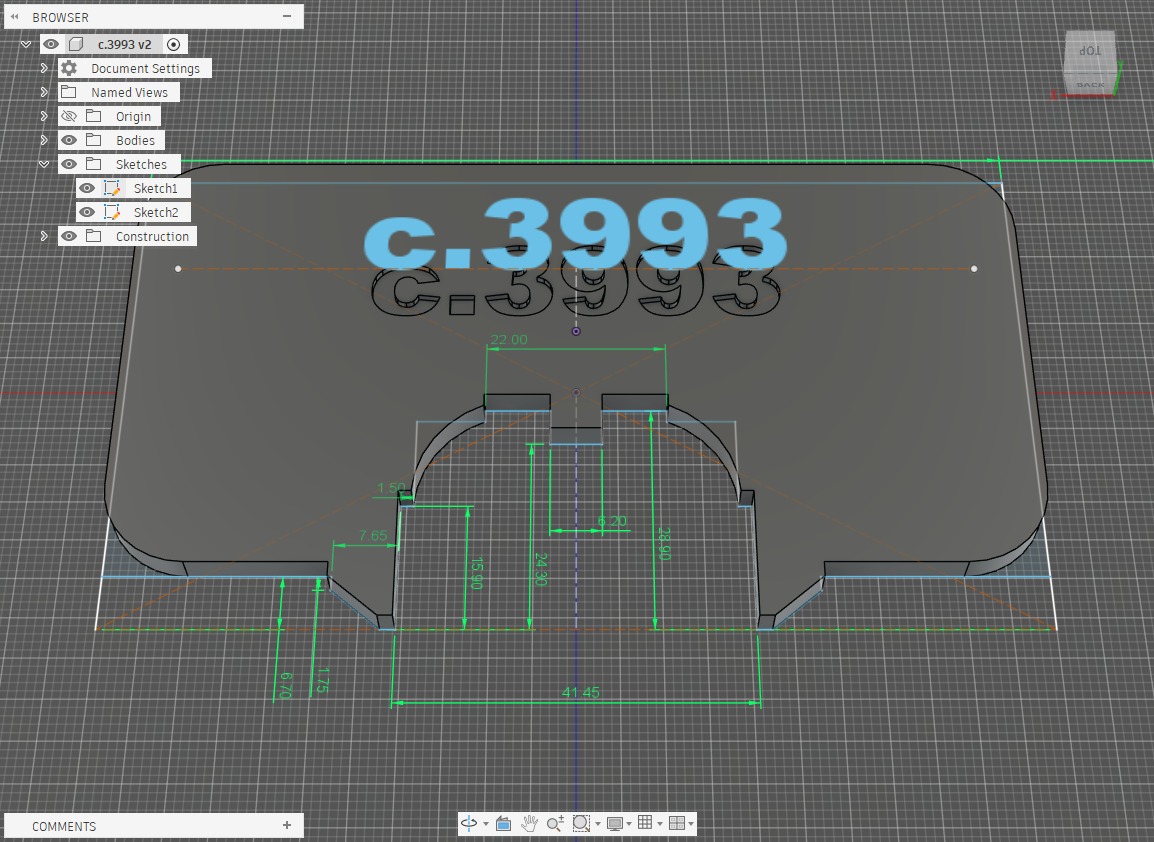Image resolution: width=1154 pixels, height=842 pixels.
Task: Select Sketch2 in browser tree
Action: (x=156, y=213)
